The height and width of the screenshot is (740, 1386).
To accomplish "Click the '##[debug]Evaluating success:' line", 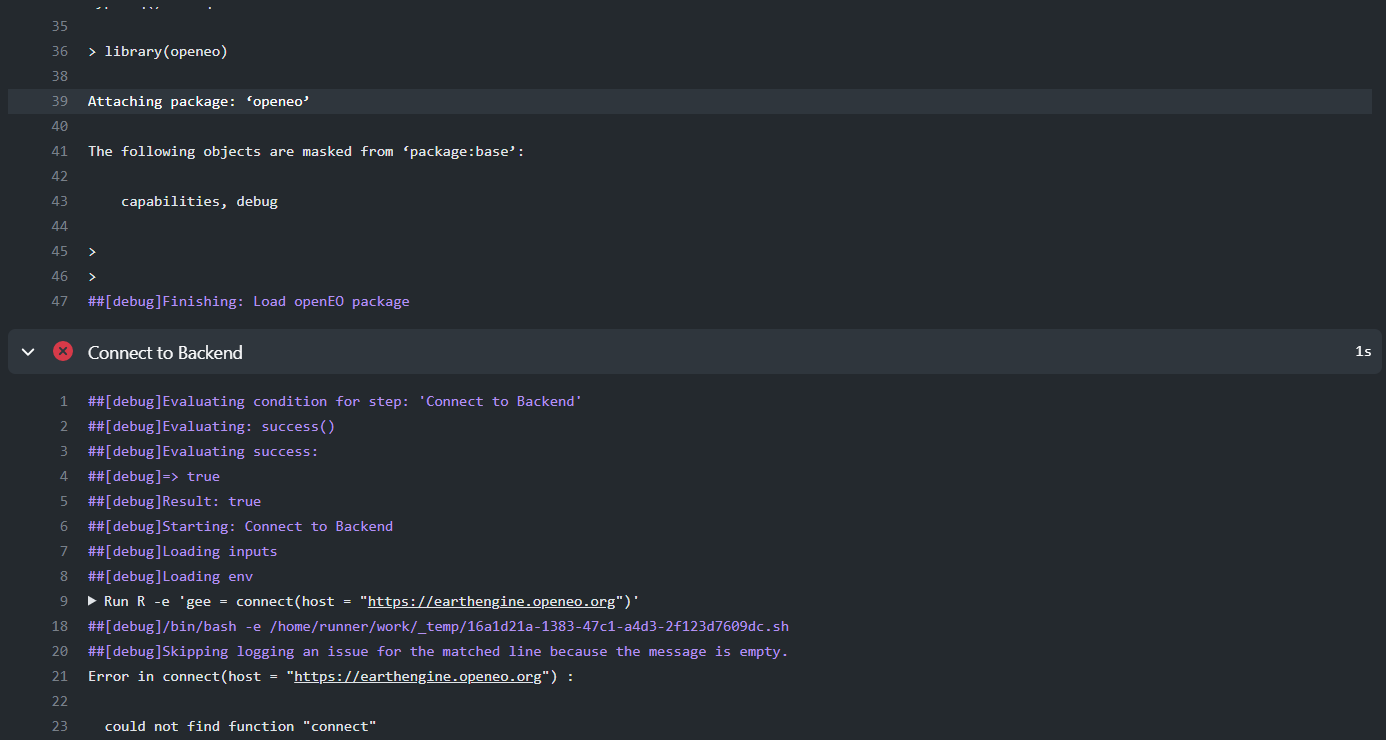I will point(203,451).
